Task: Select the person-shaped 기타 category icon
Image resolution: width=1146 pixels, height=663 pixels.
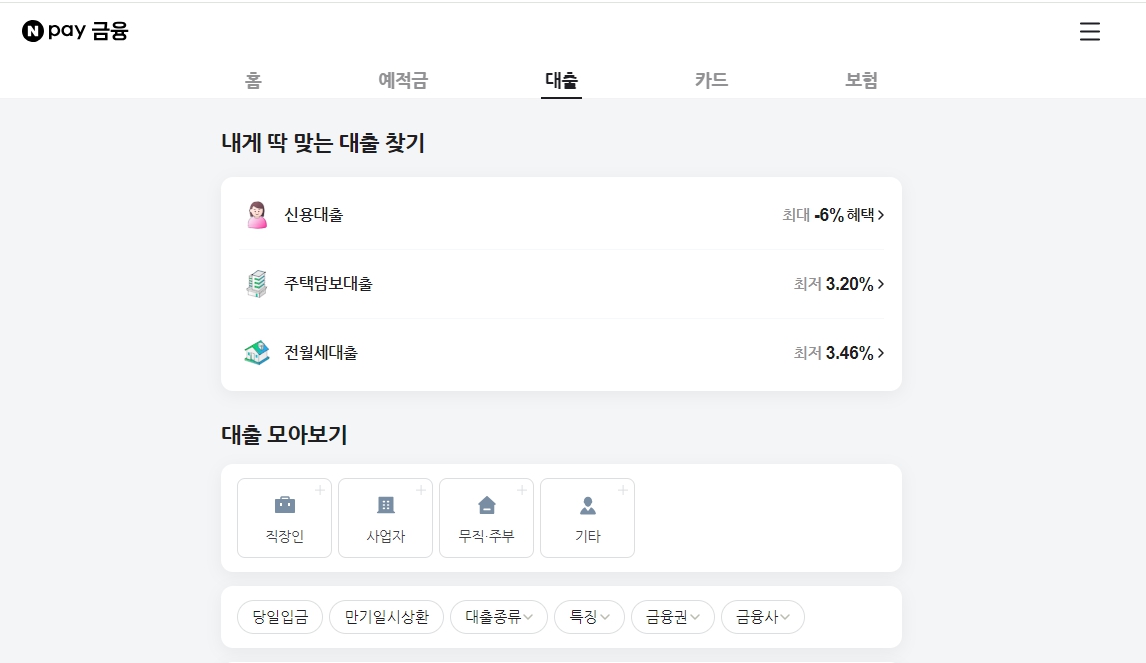Action: pyautogui.click(x=587, y=507)
